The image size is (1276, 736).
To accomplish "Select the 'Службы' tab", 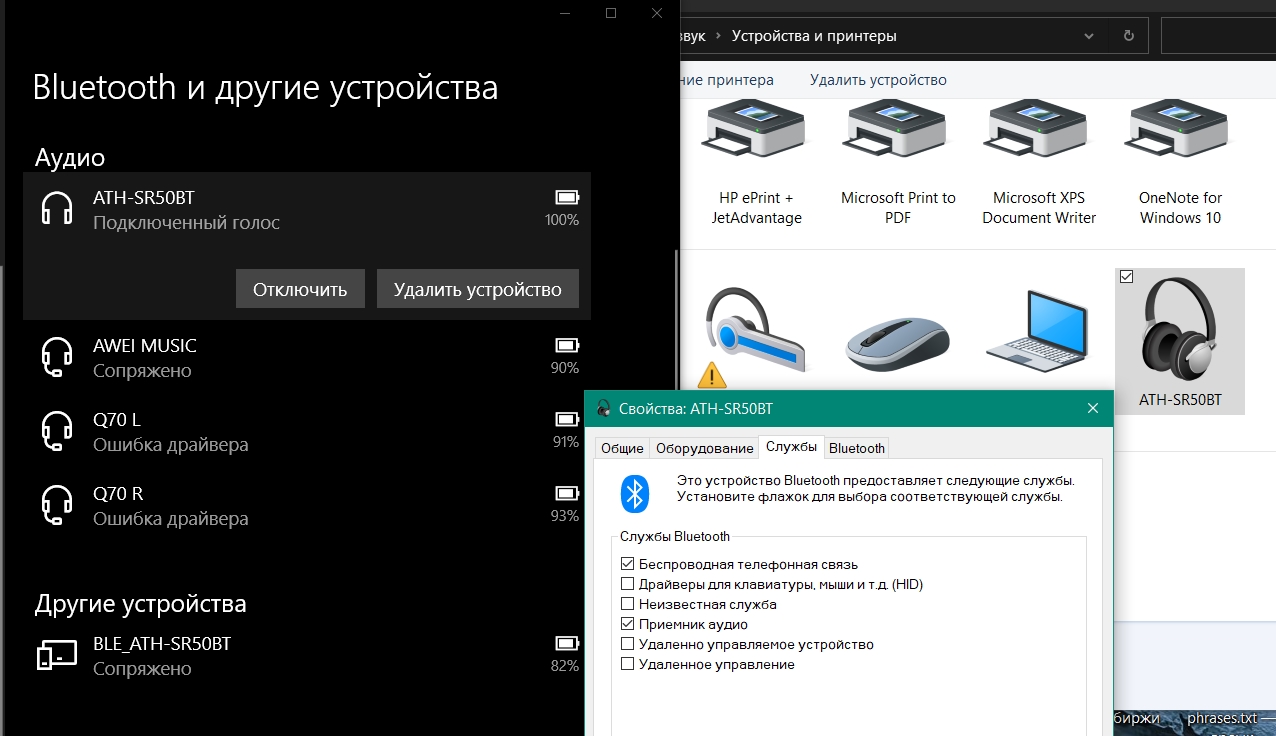I will (x=791, y=447).
